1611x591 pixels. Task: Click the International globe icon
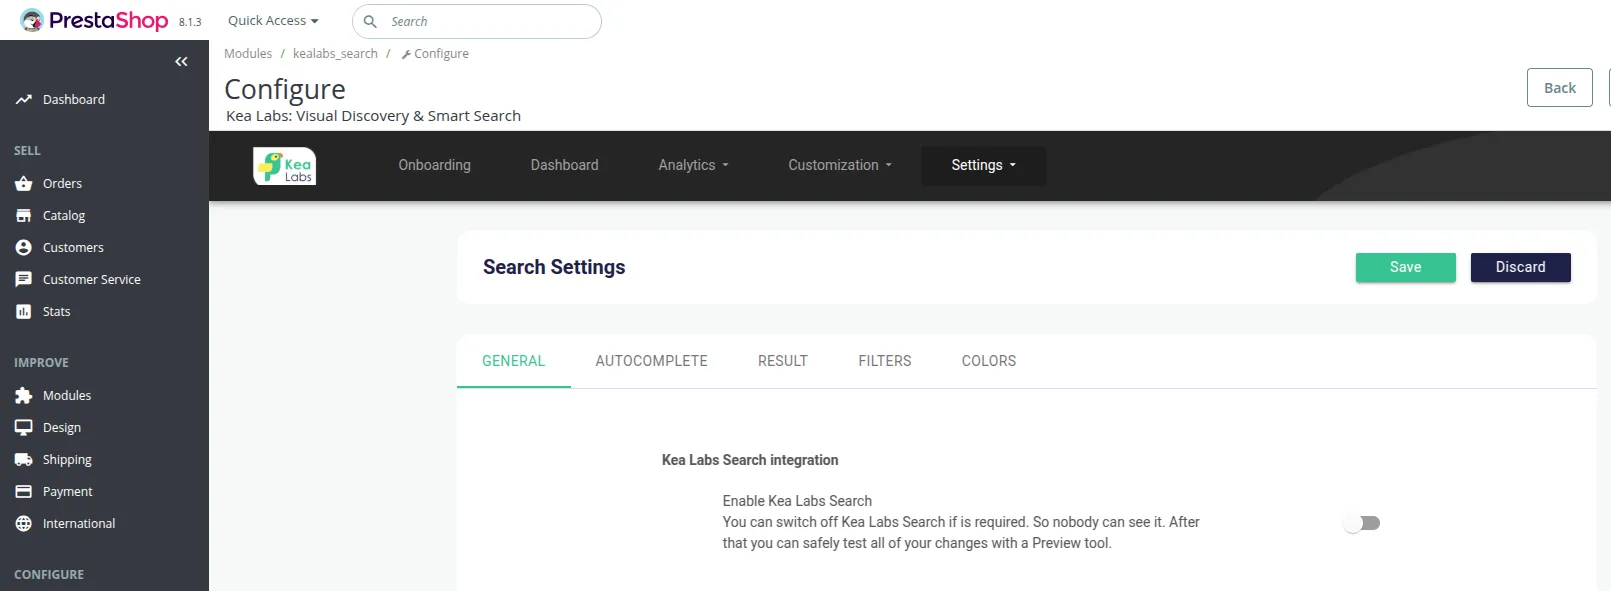point(24,524)
